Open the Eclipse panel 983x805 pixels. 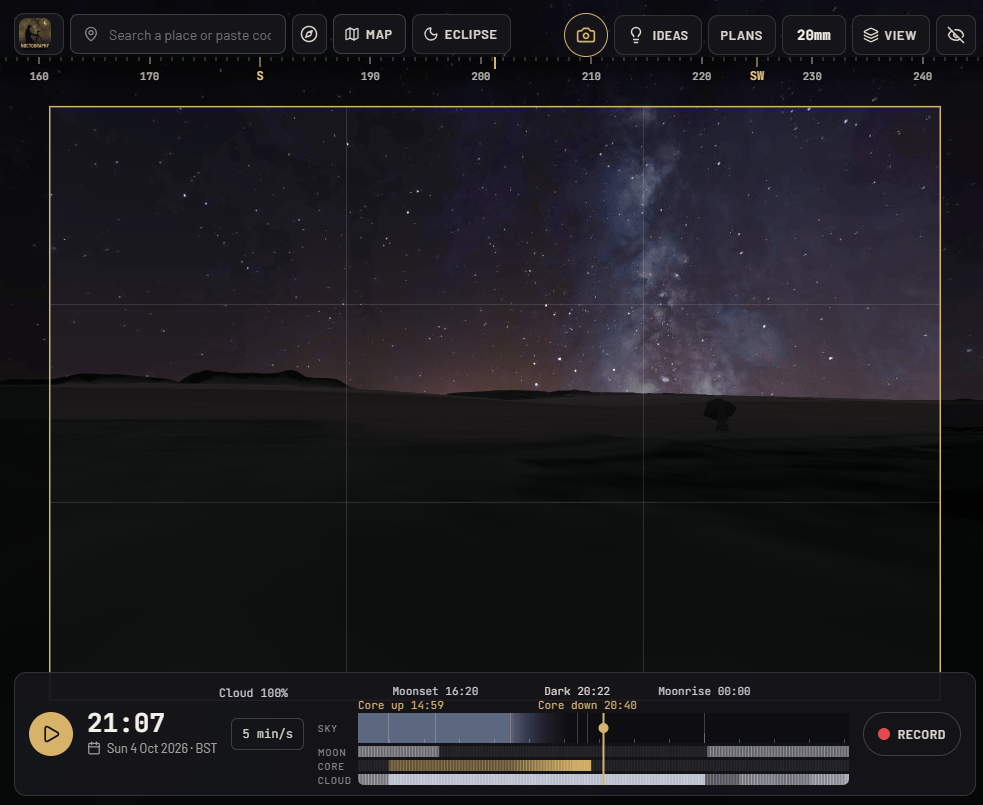[461, 34]
